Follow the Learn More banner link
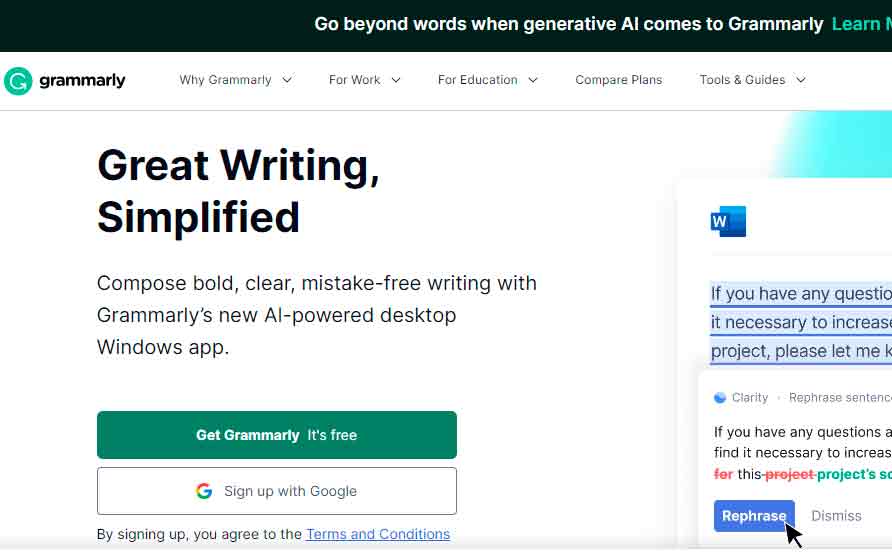 tap(860, 24)
